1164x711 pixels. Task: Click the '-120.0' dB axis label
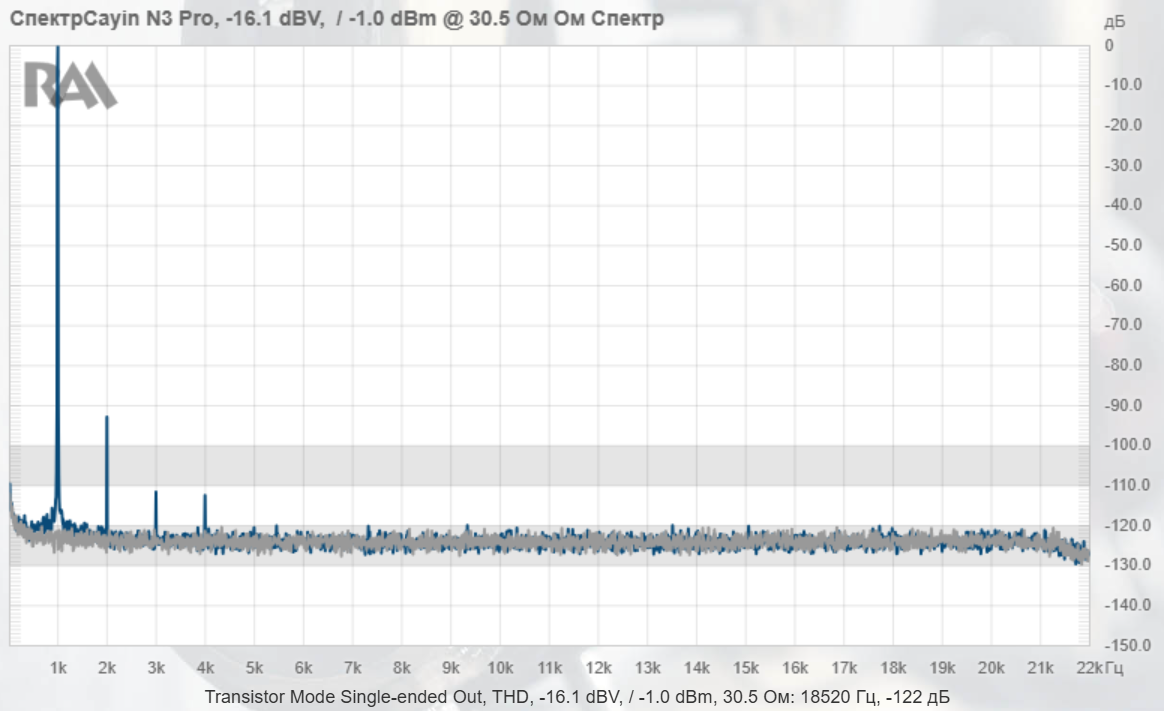coord(1128,525)
